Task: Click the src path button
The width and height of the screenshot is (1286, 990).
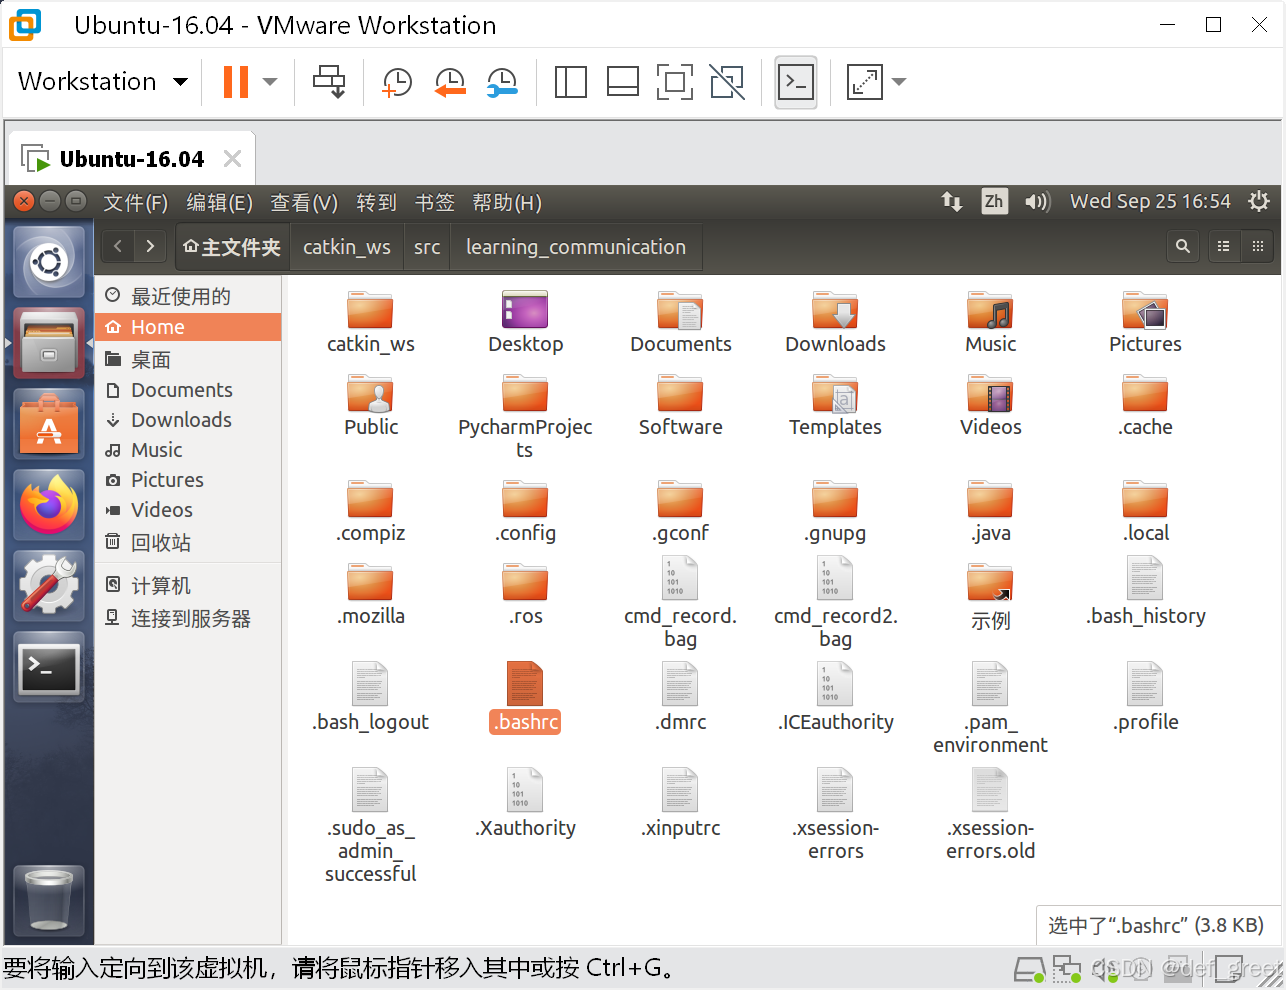Action: [x=427, y=247]
